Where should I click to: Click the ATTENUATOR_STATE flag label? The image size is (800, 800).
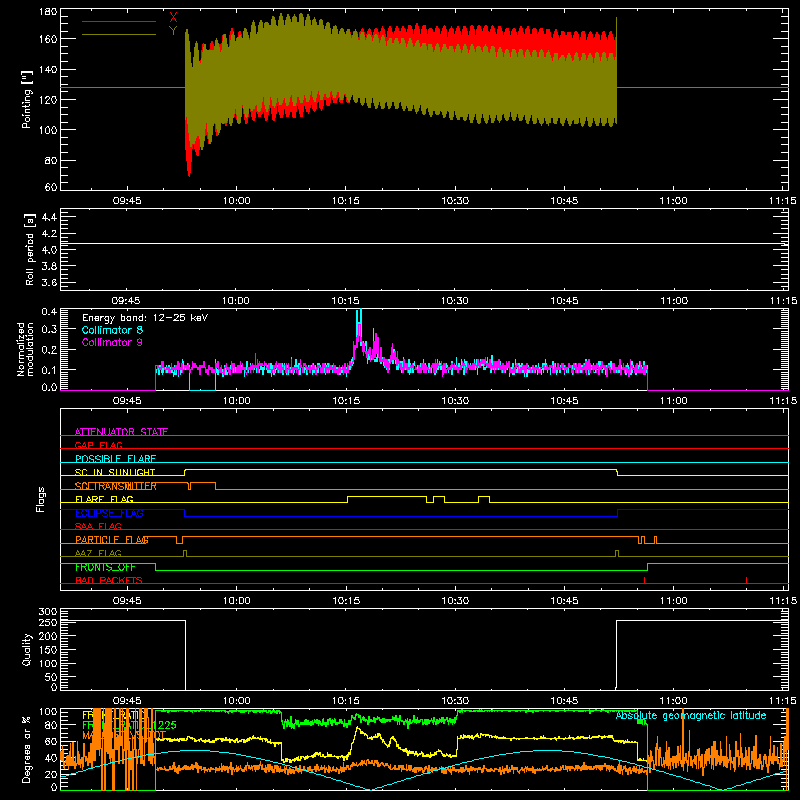point(121,432)
